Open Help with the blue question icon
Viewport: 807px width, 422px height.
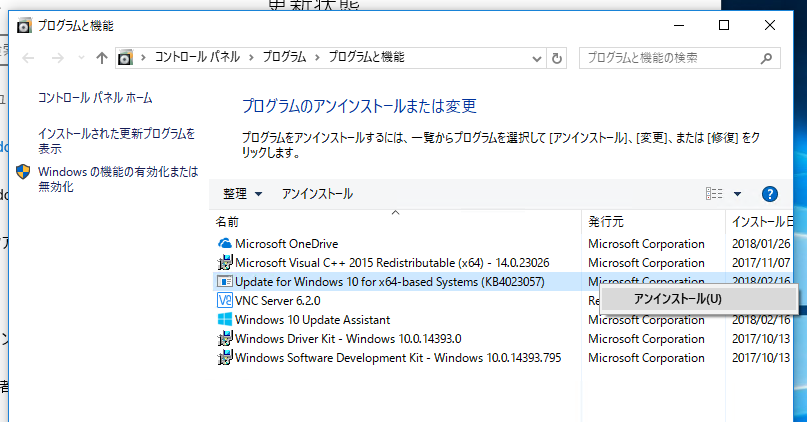tap(769, 194)
